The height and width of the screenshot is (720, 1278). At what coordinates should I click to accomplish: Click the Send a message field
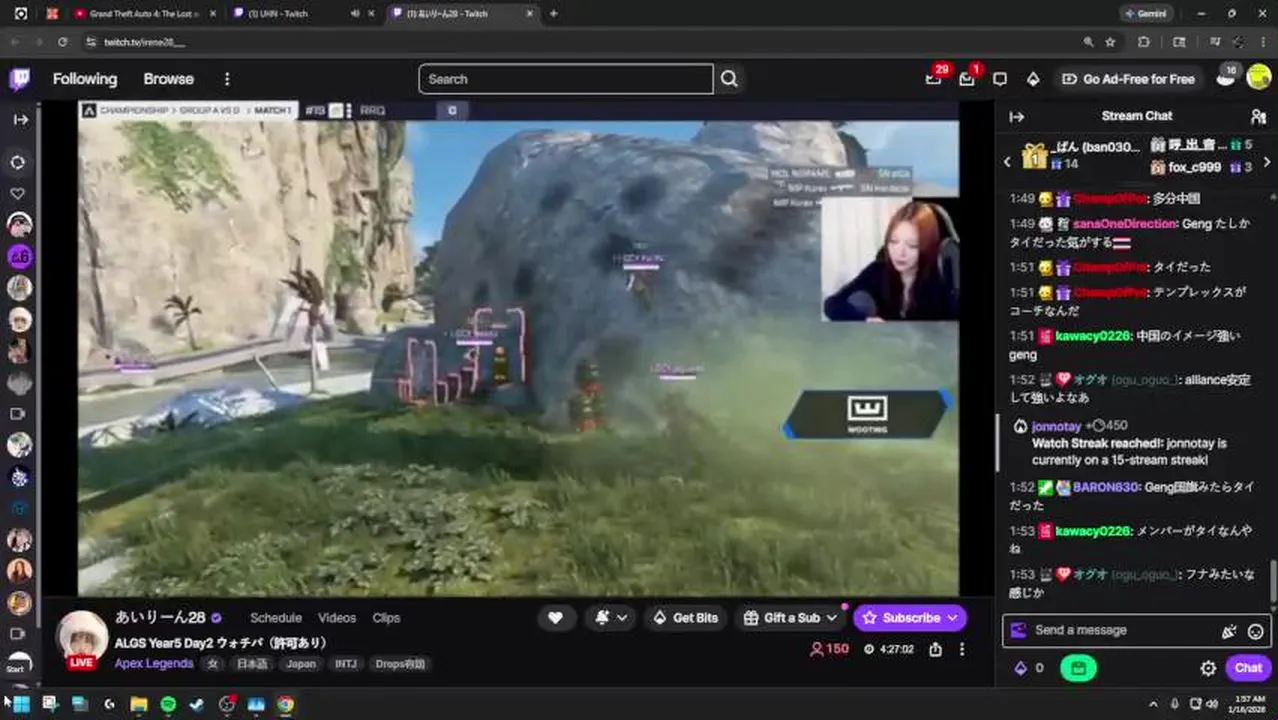[x=1137, y=630]
